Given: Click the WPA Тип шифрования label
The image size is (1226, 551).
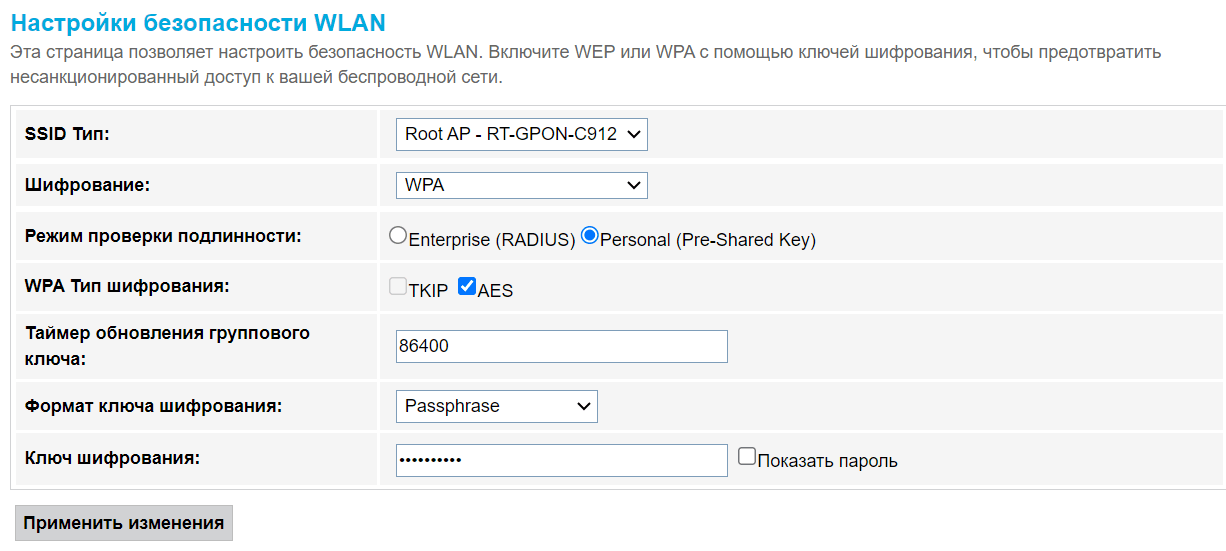Looking at the screenshot, I should 126,287.
